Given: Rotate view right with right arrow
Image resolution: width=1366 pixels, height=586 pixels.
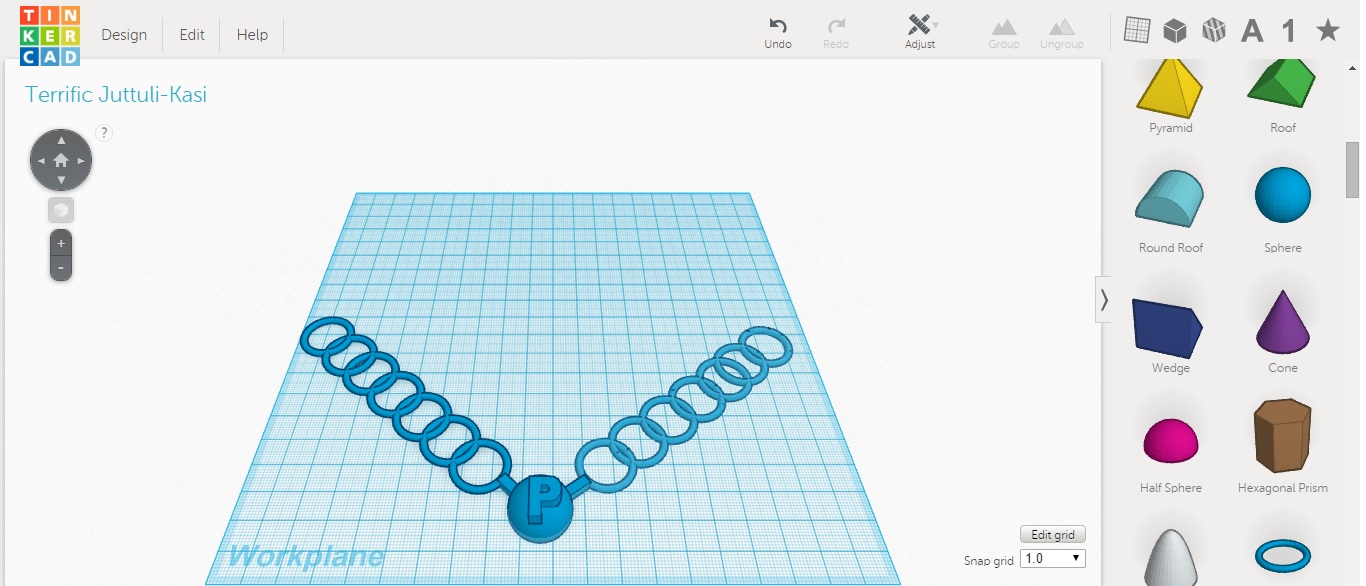Looking at the screenshot, I should point(81,160).
